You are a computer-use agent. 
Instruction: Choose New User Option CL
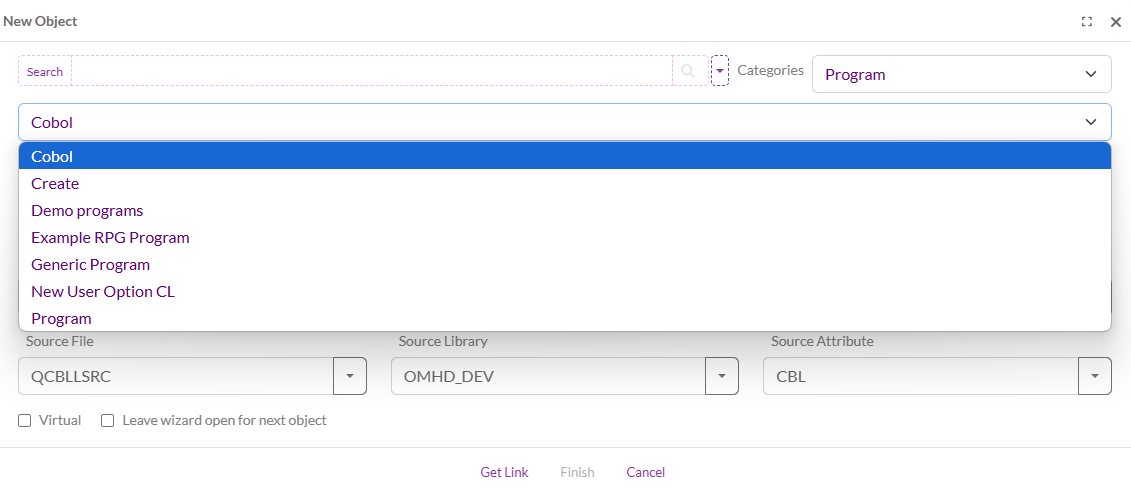pos(103,292)
